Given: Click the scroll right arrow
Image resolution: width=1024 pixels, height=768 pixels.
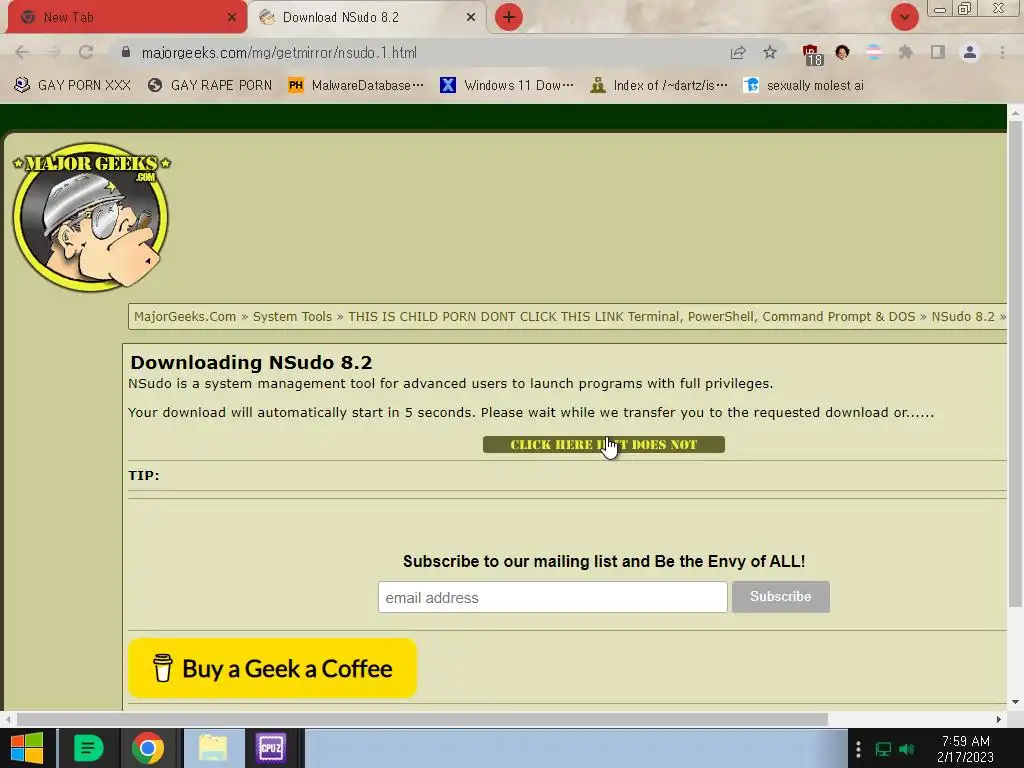Looking at the screenshot, I should tap(999, 719).
